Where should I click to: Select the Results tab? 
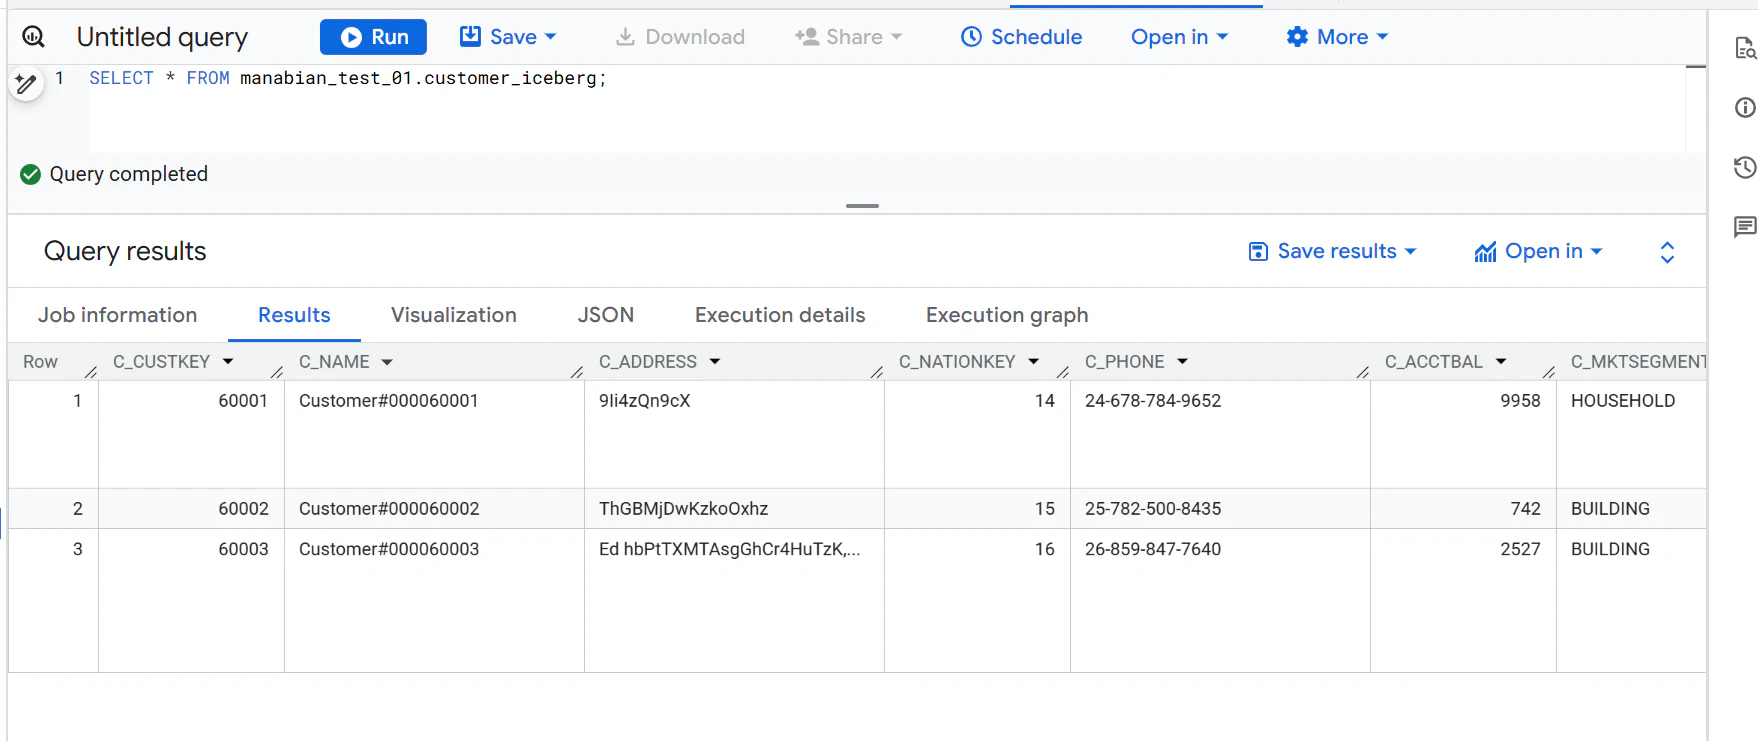pos(294,315)
